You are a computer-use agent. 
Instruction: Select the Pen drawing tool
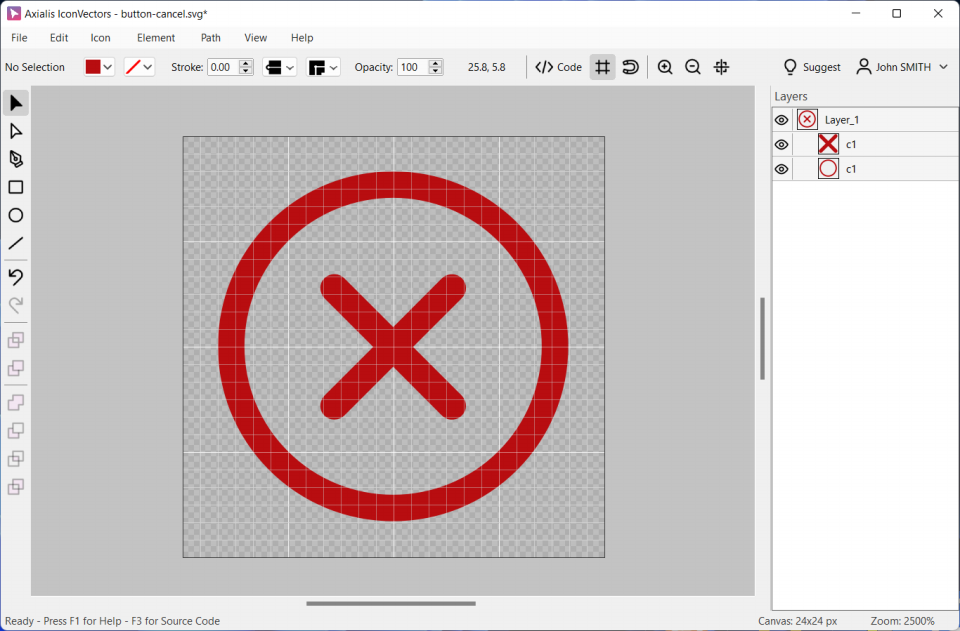click(x=16, y=159)
